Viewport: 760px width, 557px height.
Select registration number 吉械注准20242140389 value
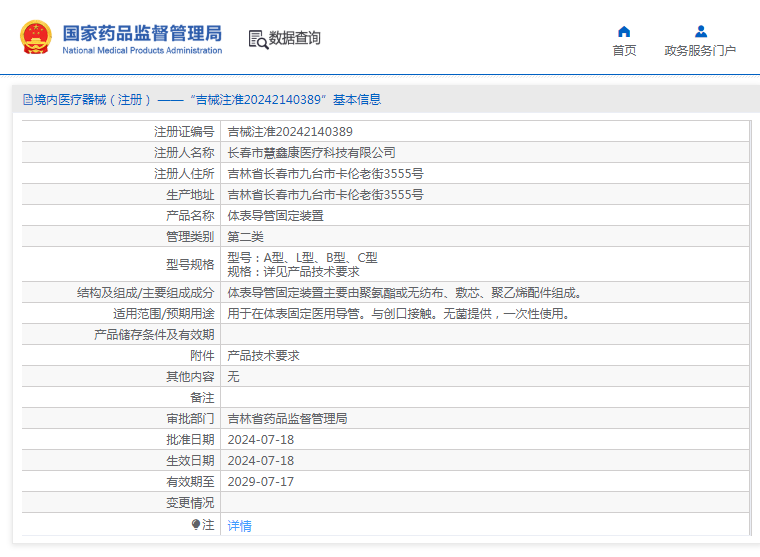point(290,132)
